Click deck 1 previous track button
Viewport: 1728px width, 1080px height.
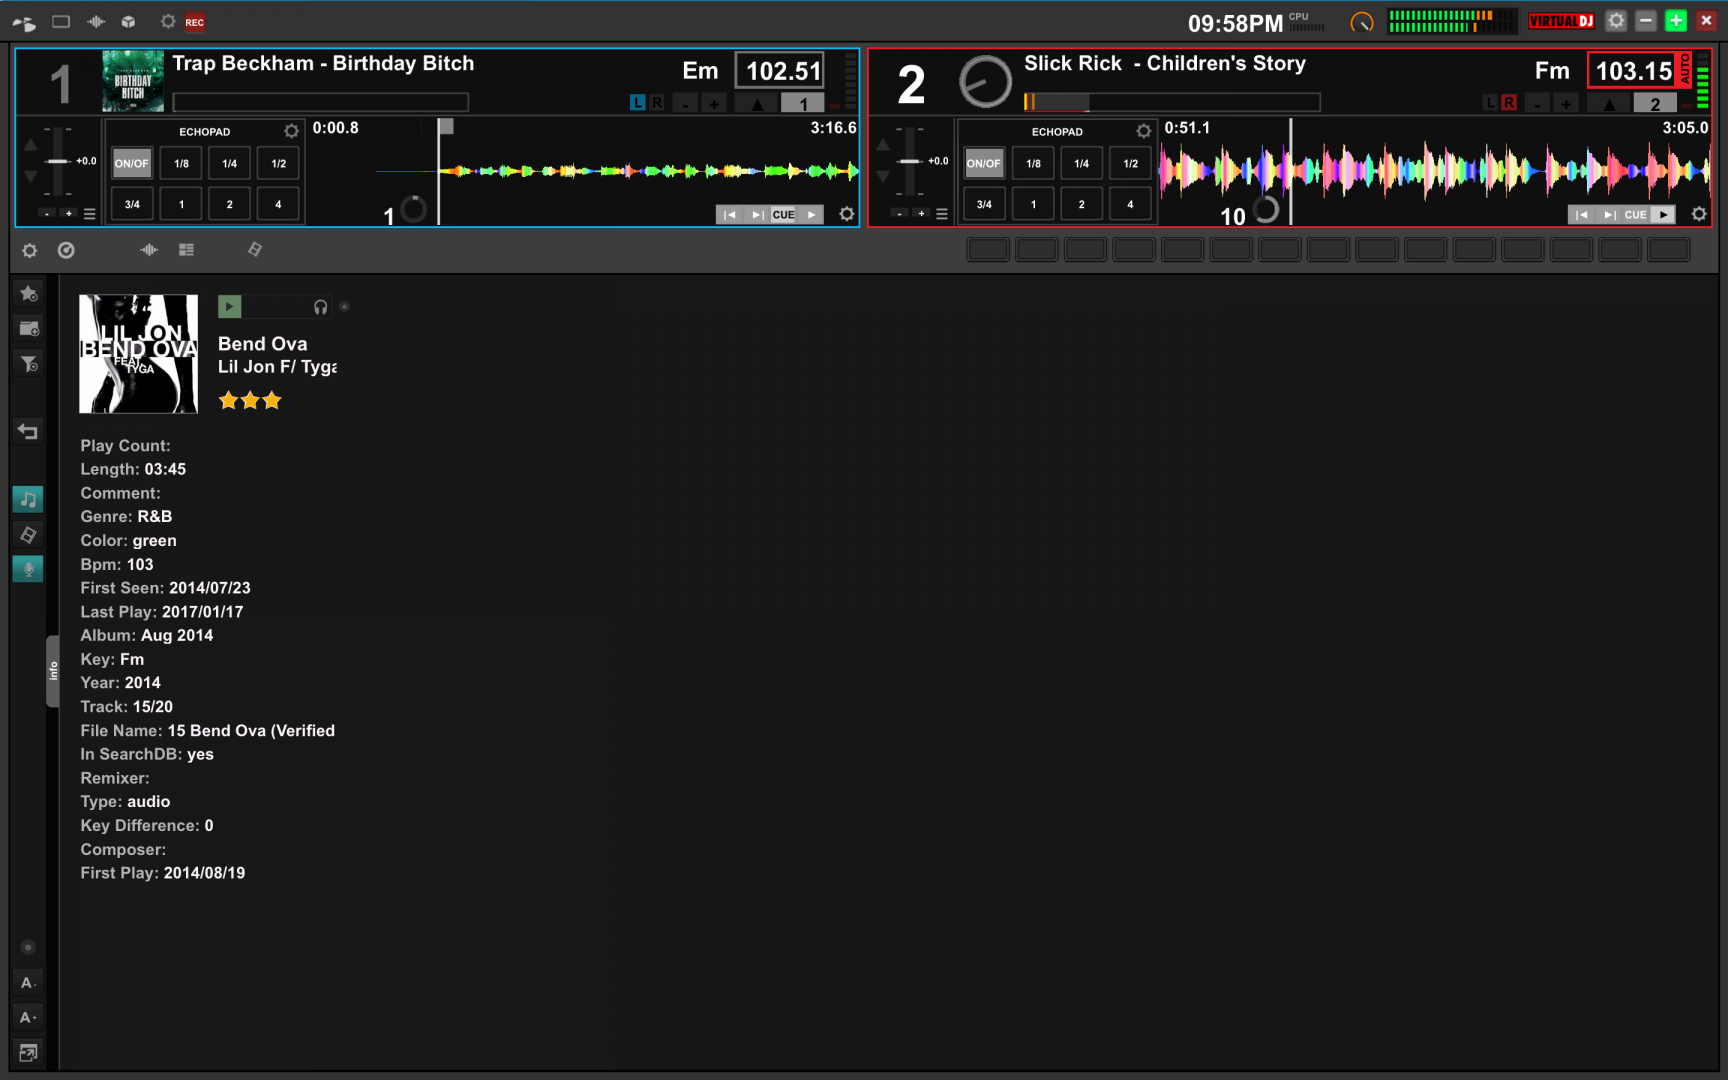pos(730,215)
